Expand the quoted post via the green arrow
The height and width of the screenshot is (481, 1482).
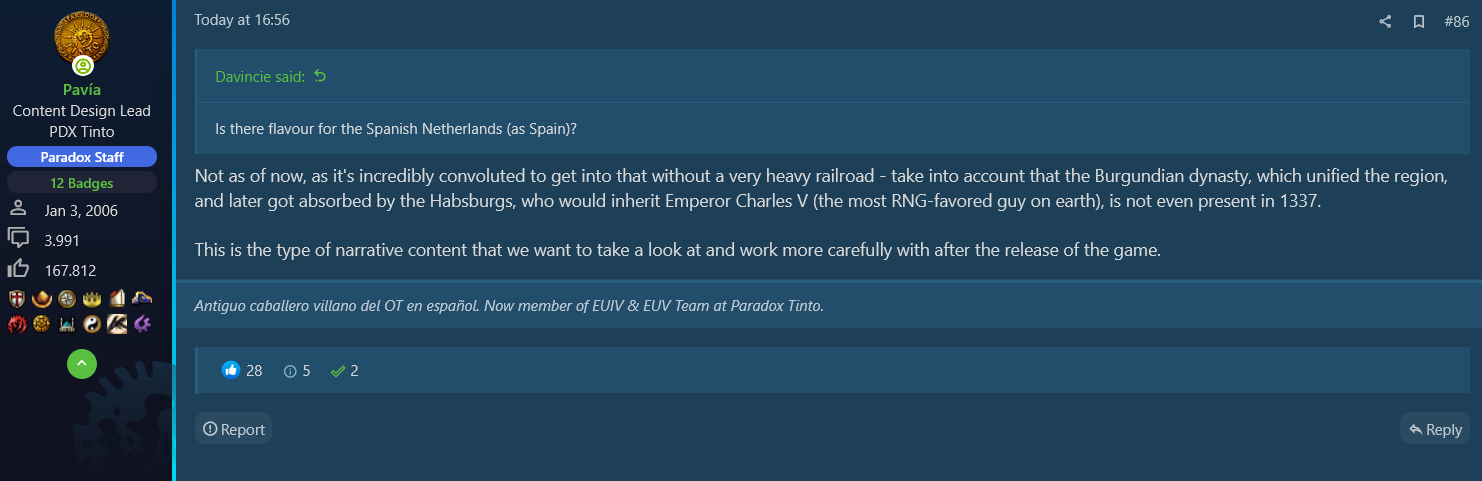(x=320, y=76)
